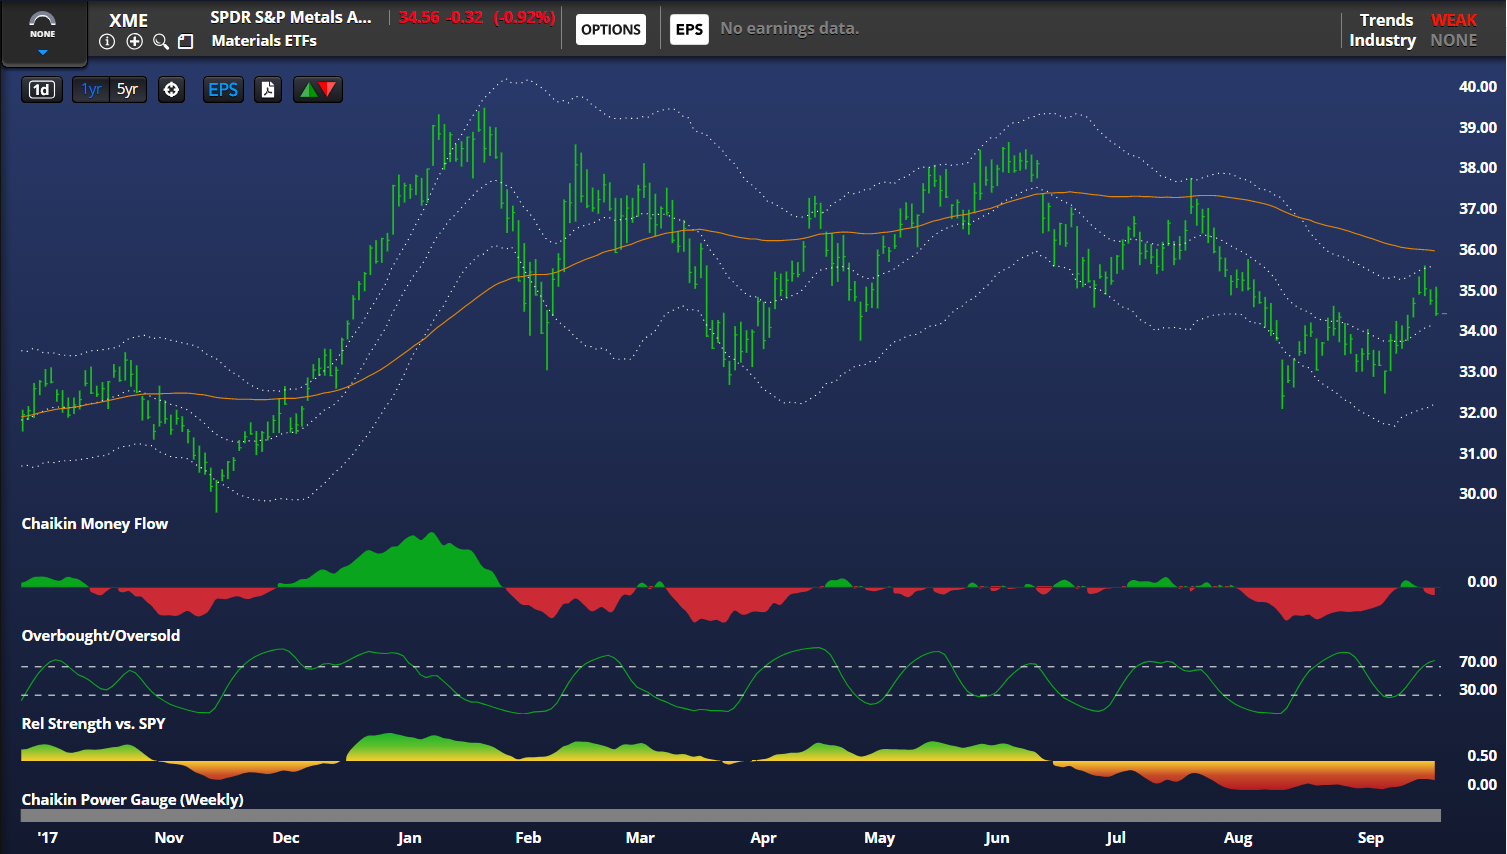The image size is (1507, 854).
Task: Click the 70.00 overbought level label
Action: [1477, 662]
